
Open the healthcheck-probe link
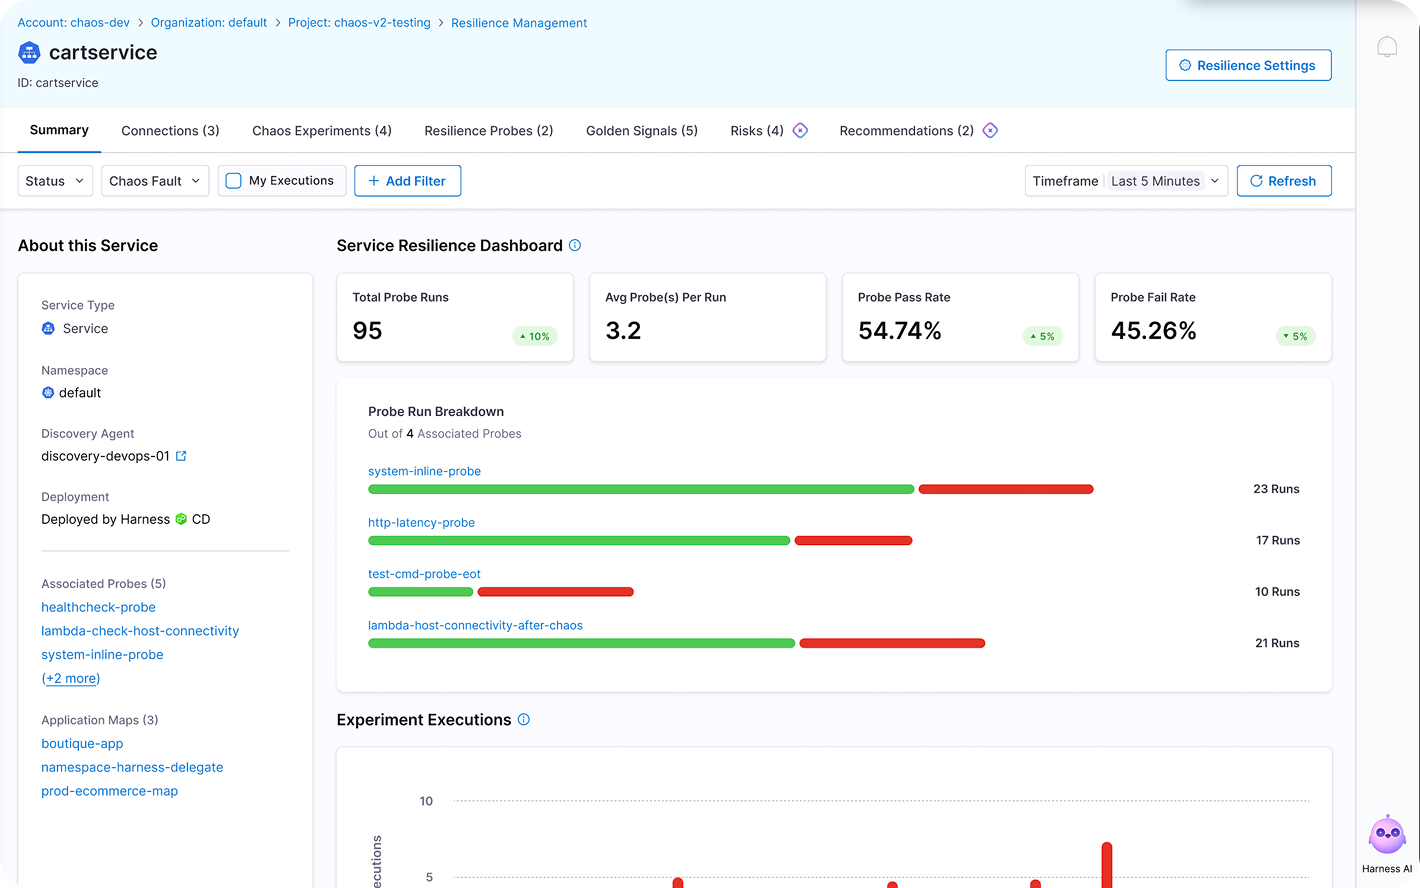pyautogui.click(x=98, y=607)
